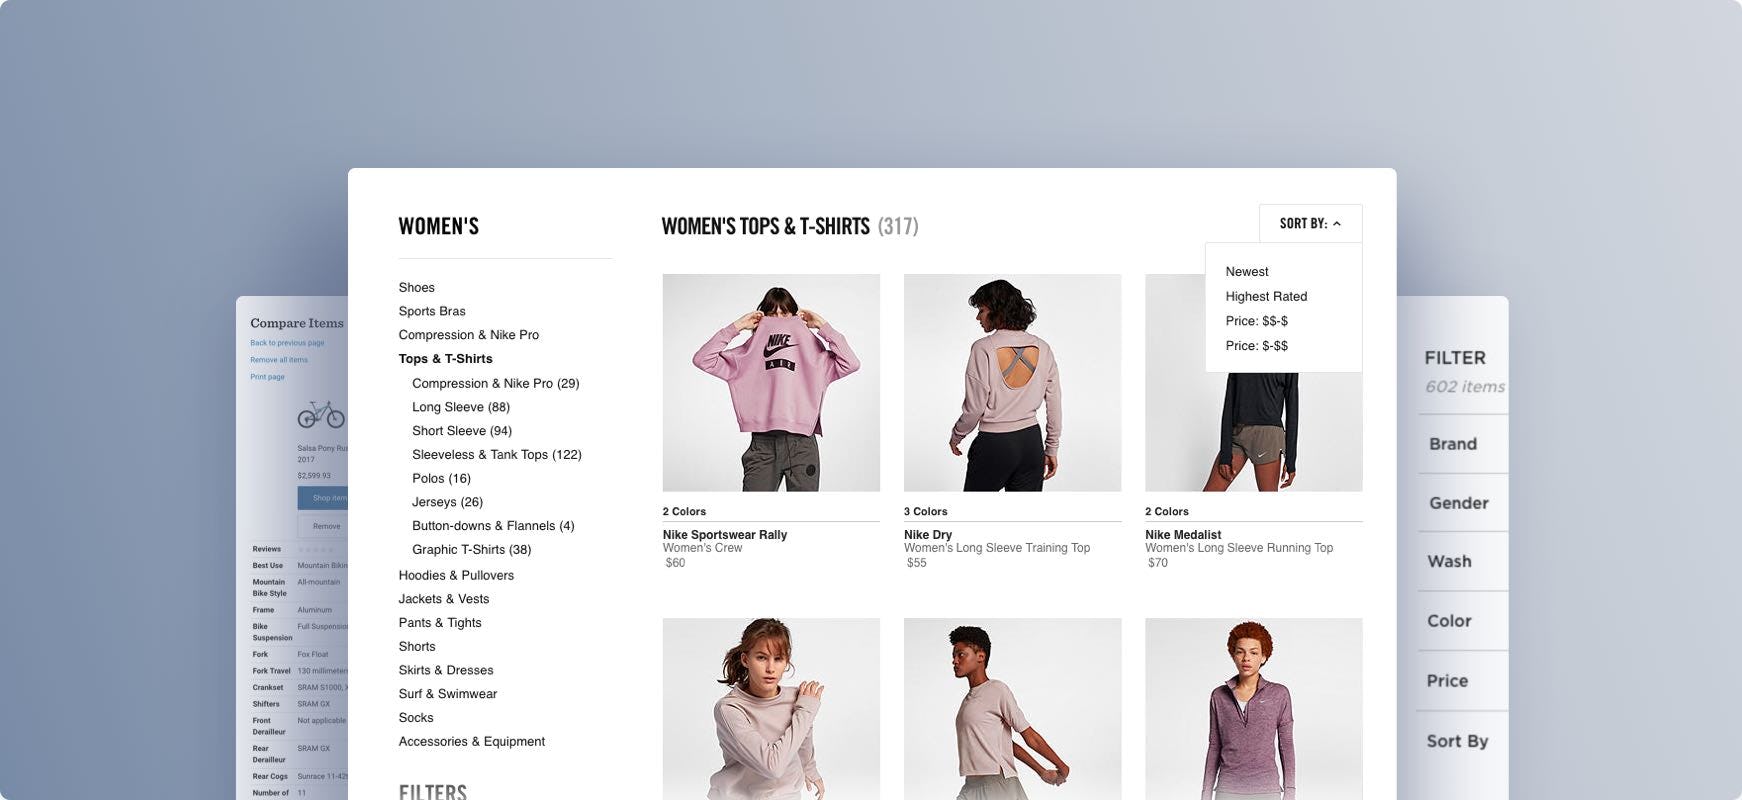Filter by Long Sleeve (88)
This screenshot has height=800, width=1742.
click(x=461, y=407)
